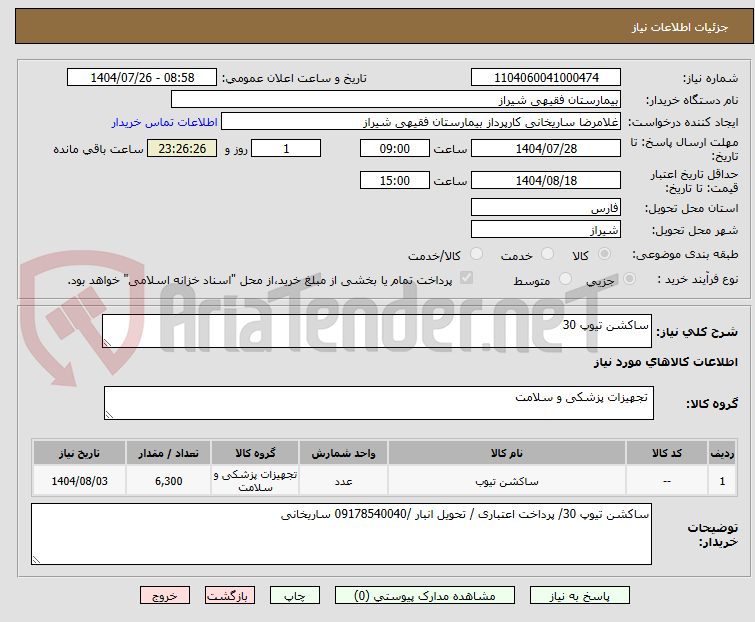Click the row number cell 1

(x=722, y=481)
